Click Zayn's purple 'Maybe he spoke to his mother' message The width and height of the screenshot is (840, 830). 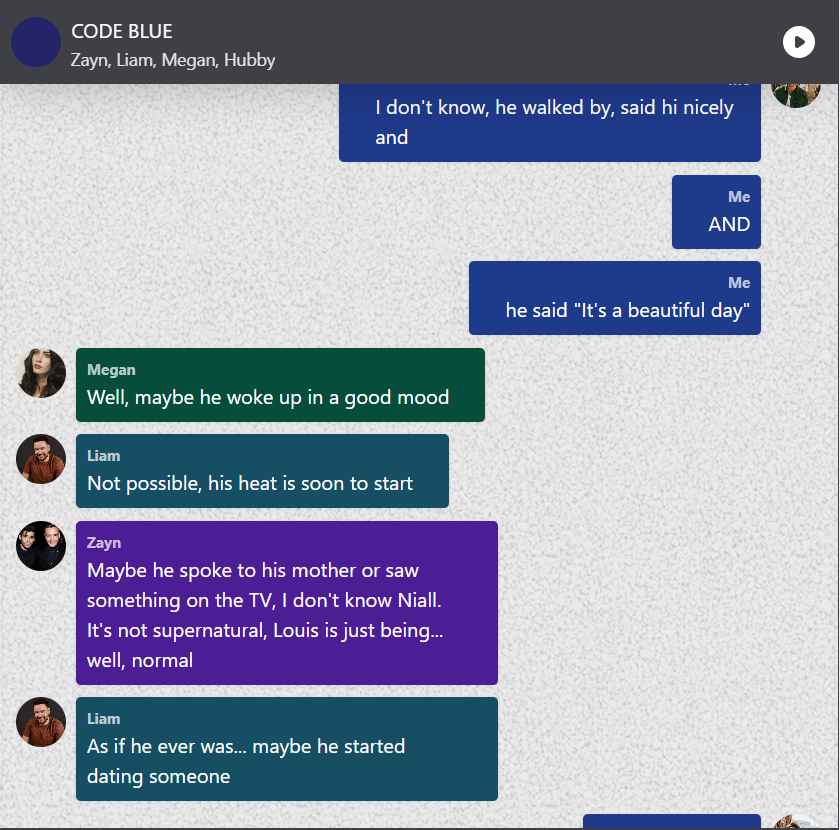(x=287, y=603)
